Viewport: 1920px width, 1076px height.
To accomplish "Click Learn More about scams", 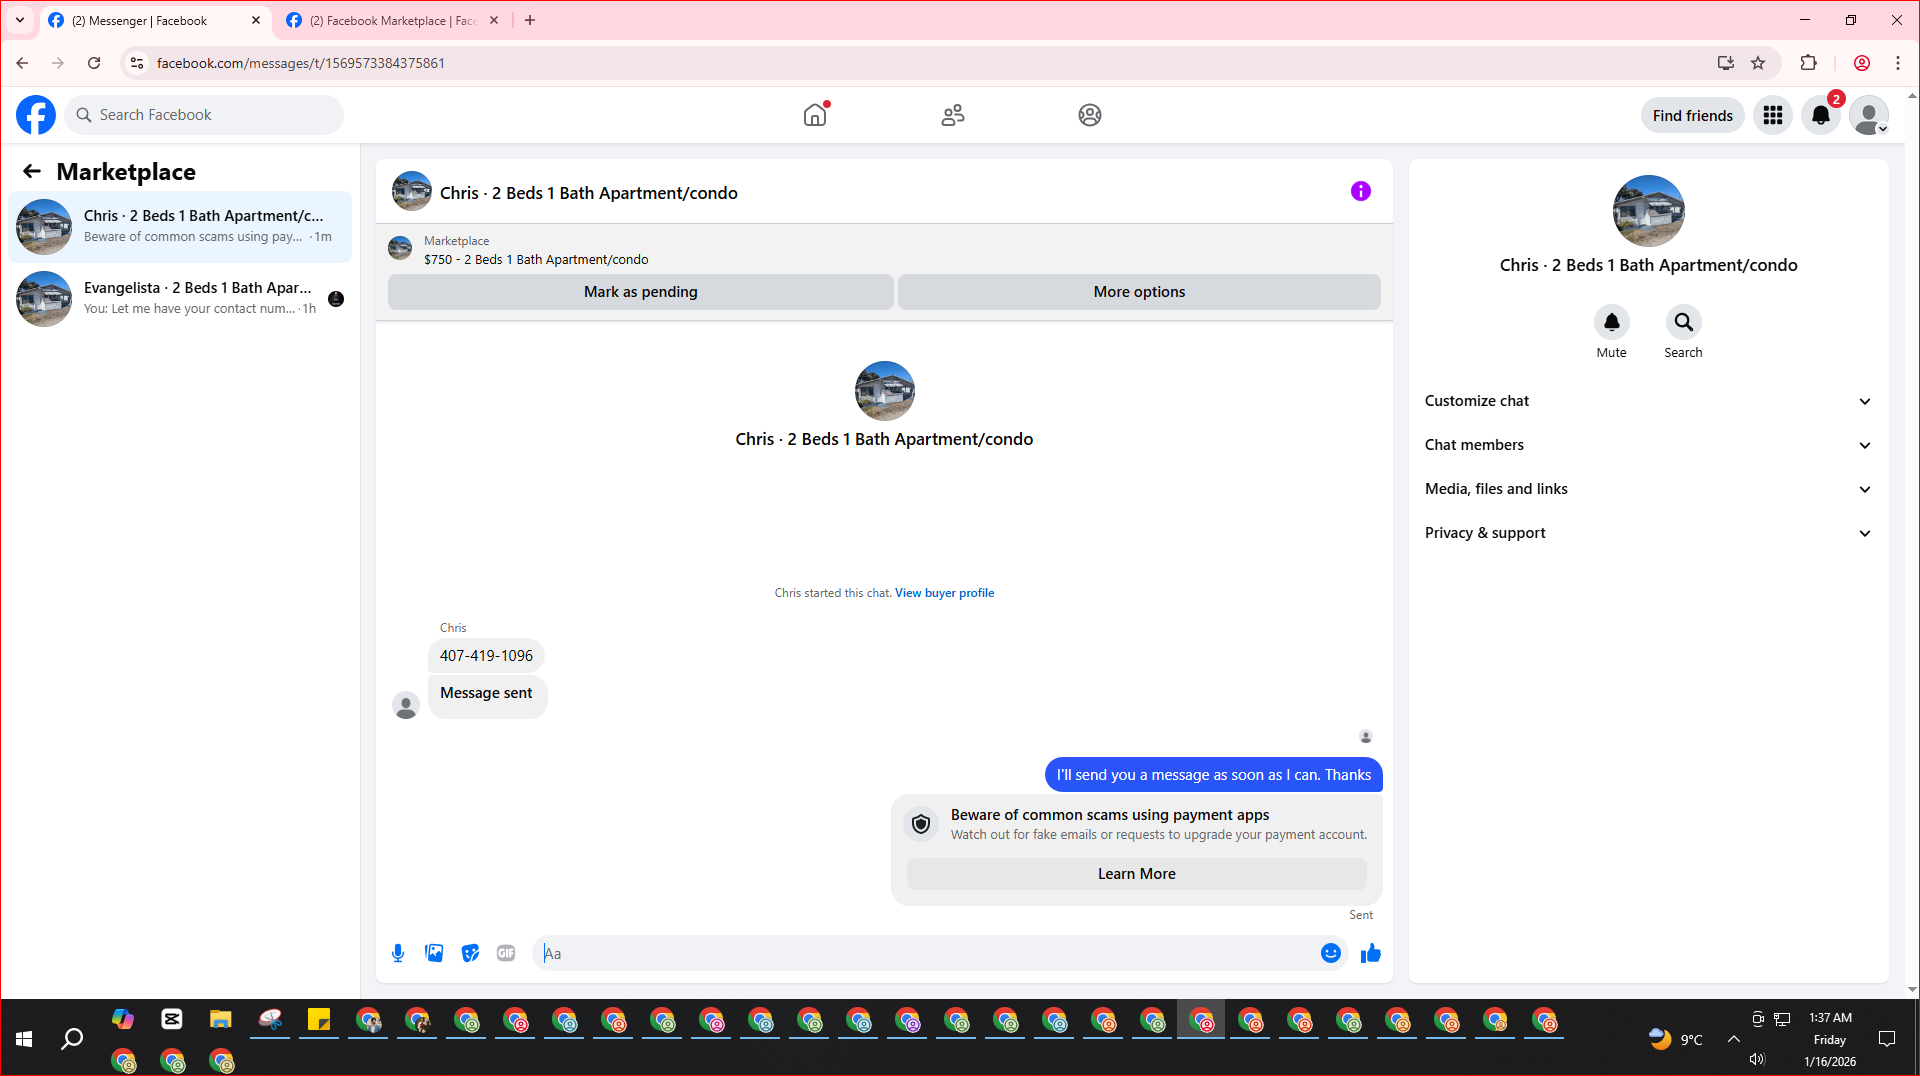I will [x=1136, y=874].
